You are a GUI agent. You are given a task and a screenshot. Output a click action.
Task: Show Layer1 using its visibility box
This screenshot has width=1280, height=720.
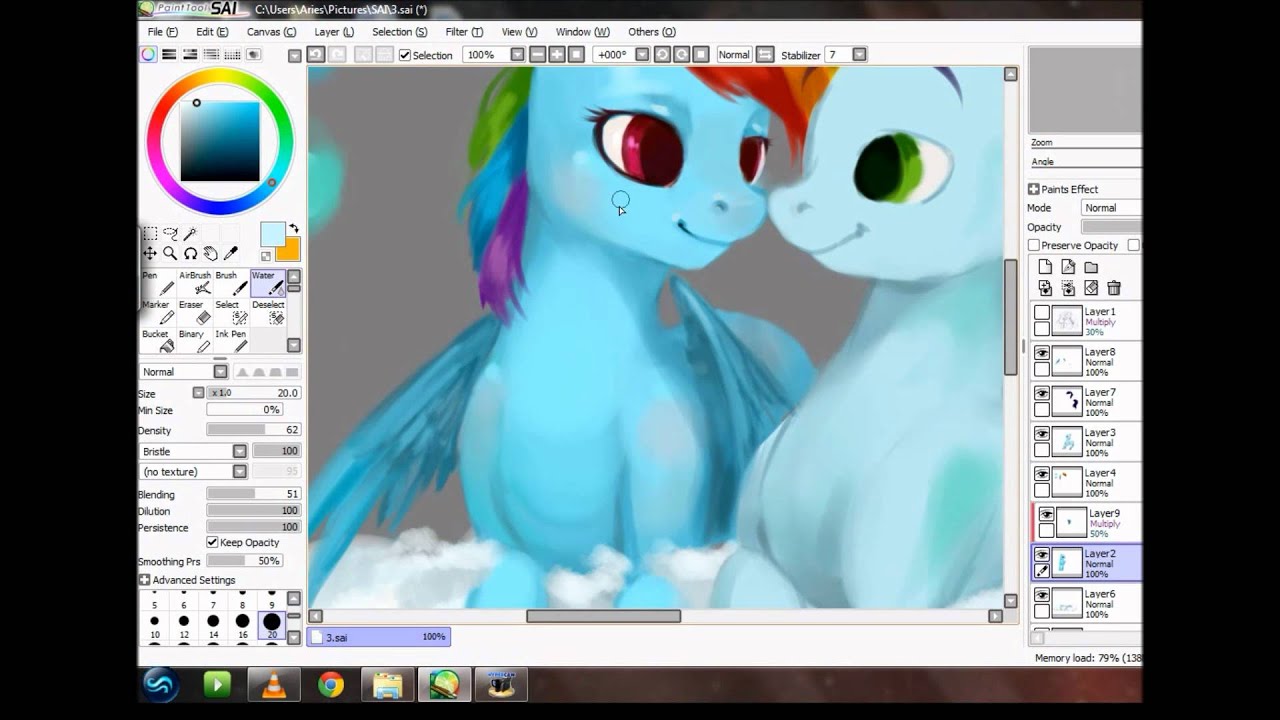point(1042,313)
